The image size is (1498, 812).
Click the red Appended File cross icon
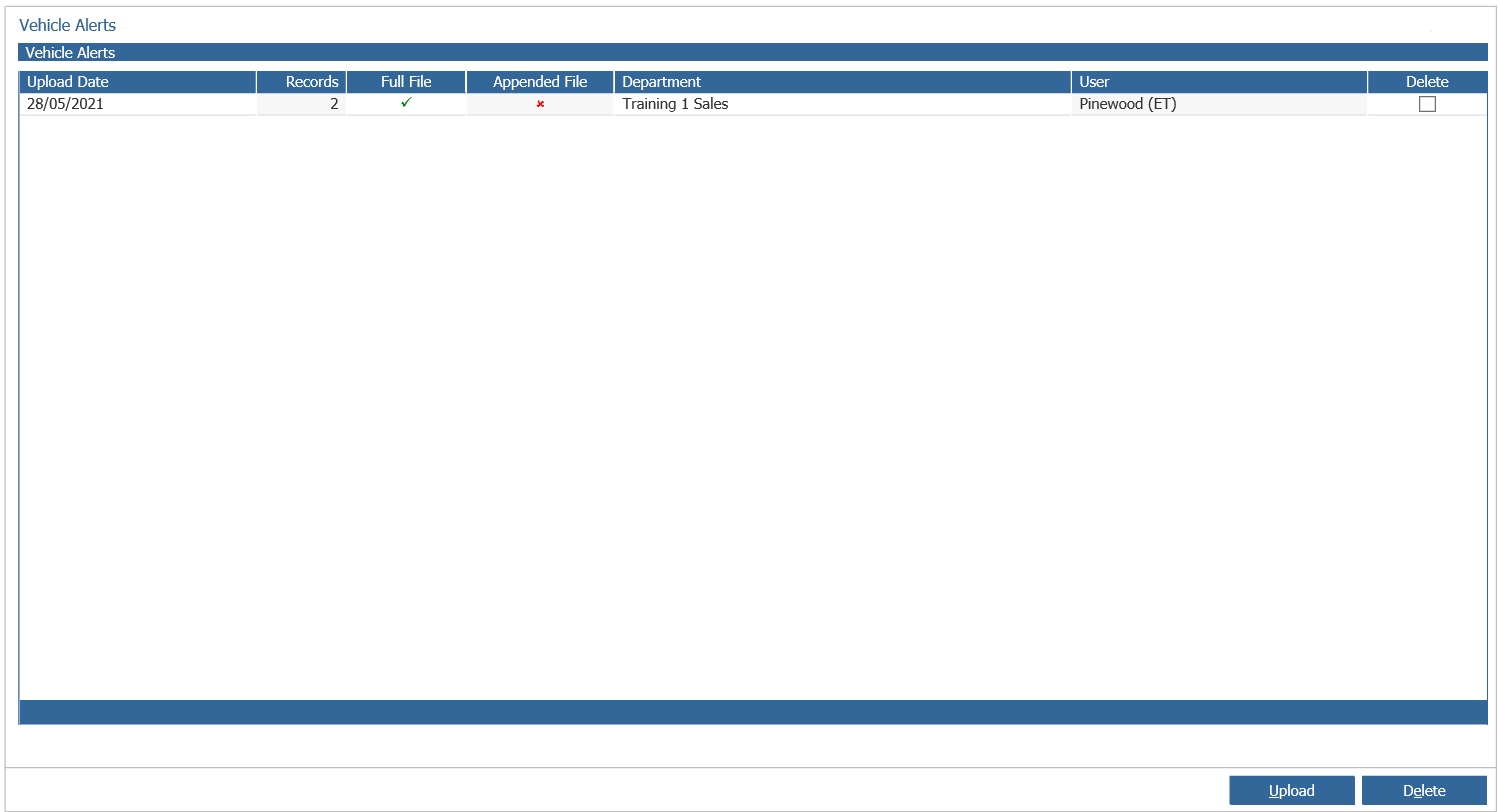tap(540, 104)
